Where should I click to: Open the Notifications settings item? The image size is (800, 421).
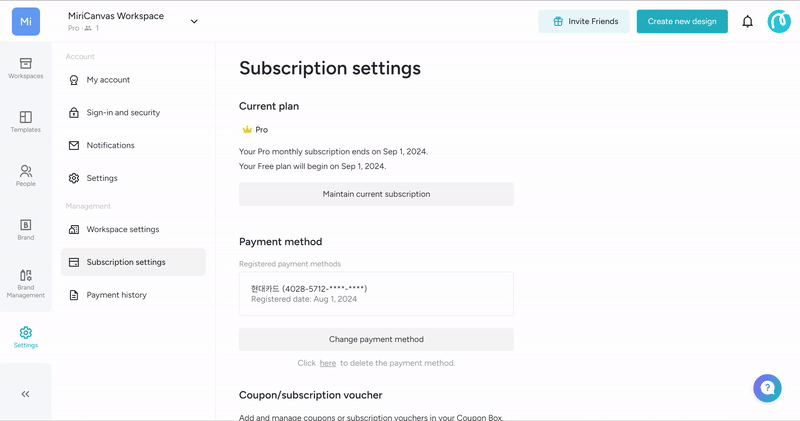110,145
